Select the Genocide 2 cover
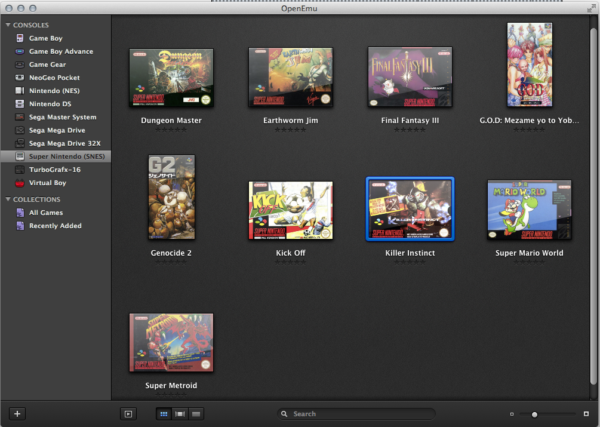Screen dimensions: 600x427 171,197
